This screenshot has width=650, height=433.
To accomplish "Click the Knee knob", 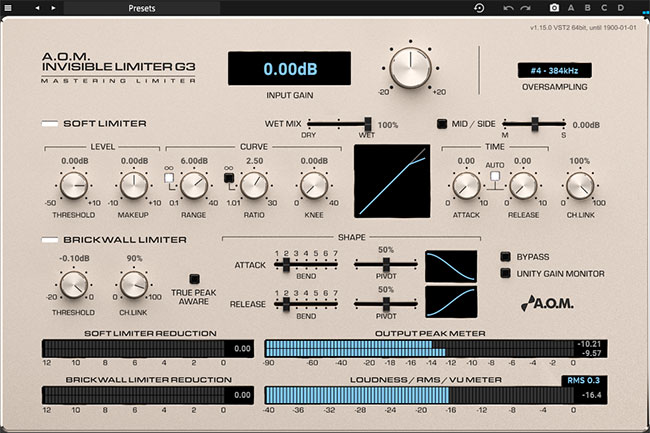I will coord(314,186).
